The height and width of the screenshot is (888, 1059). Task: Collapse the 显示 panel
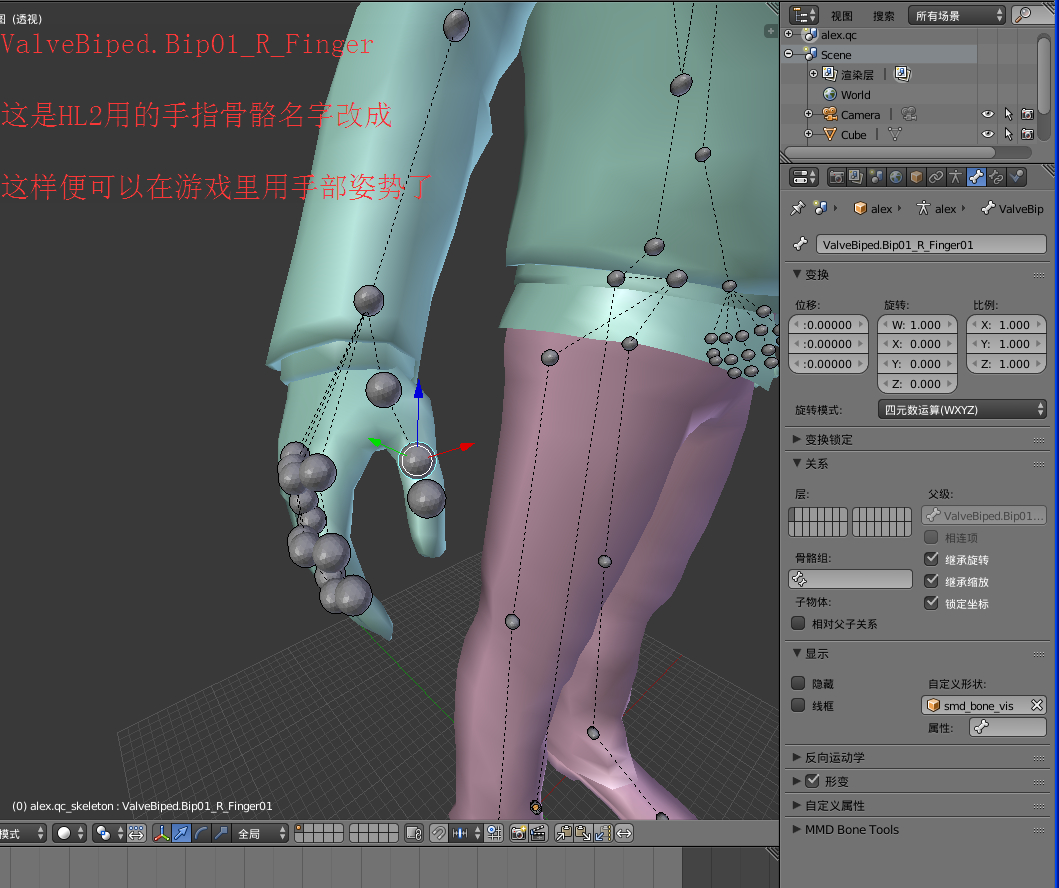tap(798, 652)
